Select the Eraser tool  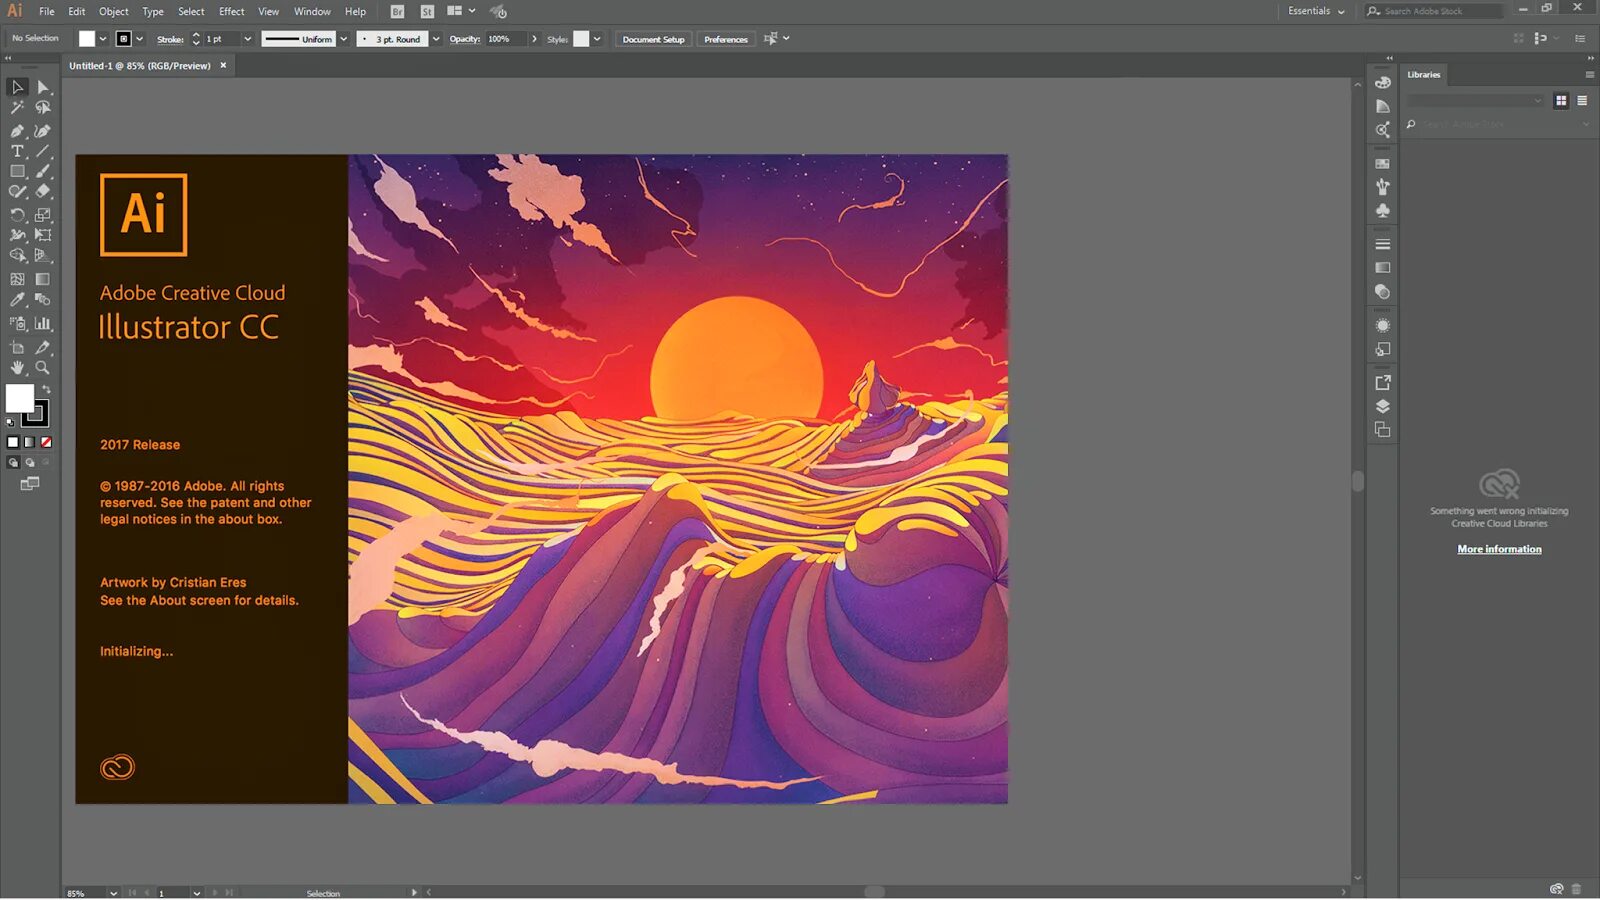(x=43, y=191)
